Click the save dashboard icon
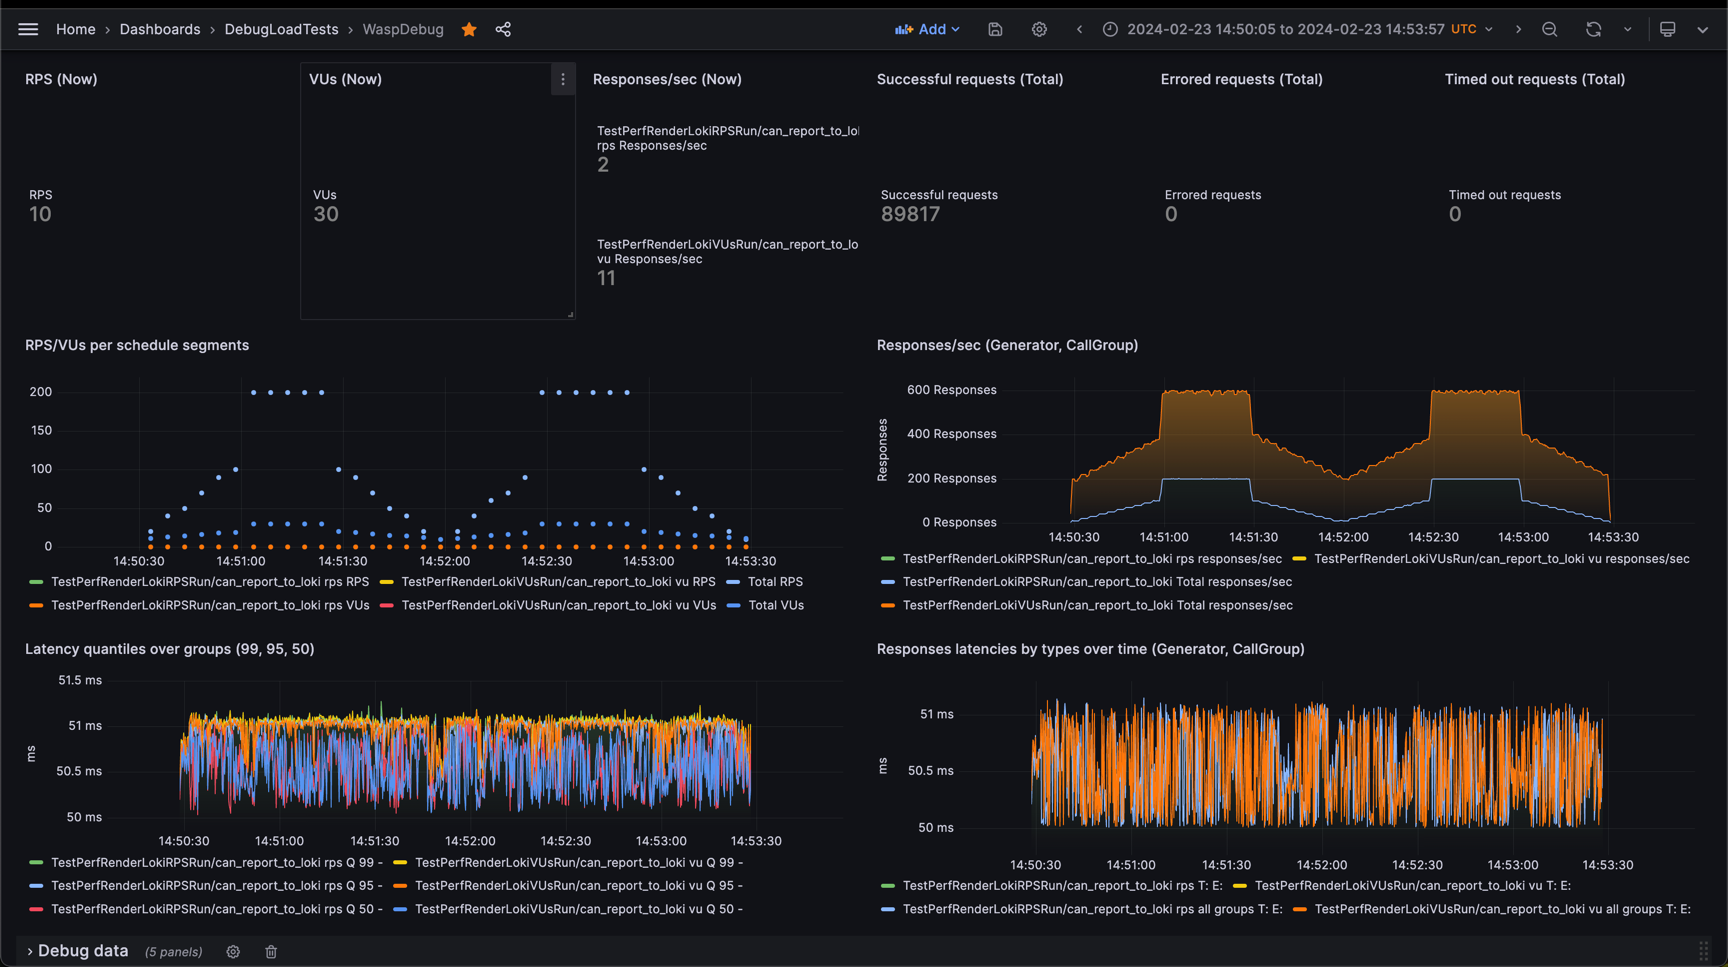This screenshot has height=967, width=1728. [x=995, y=29]
